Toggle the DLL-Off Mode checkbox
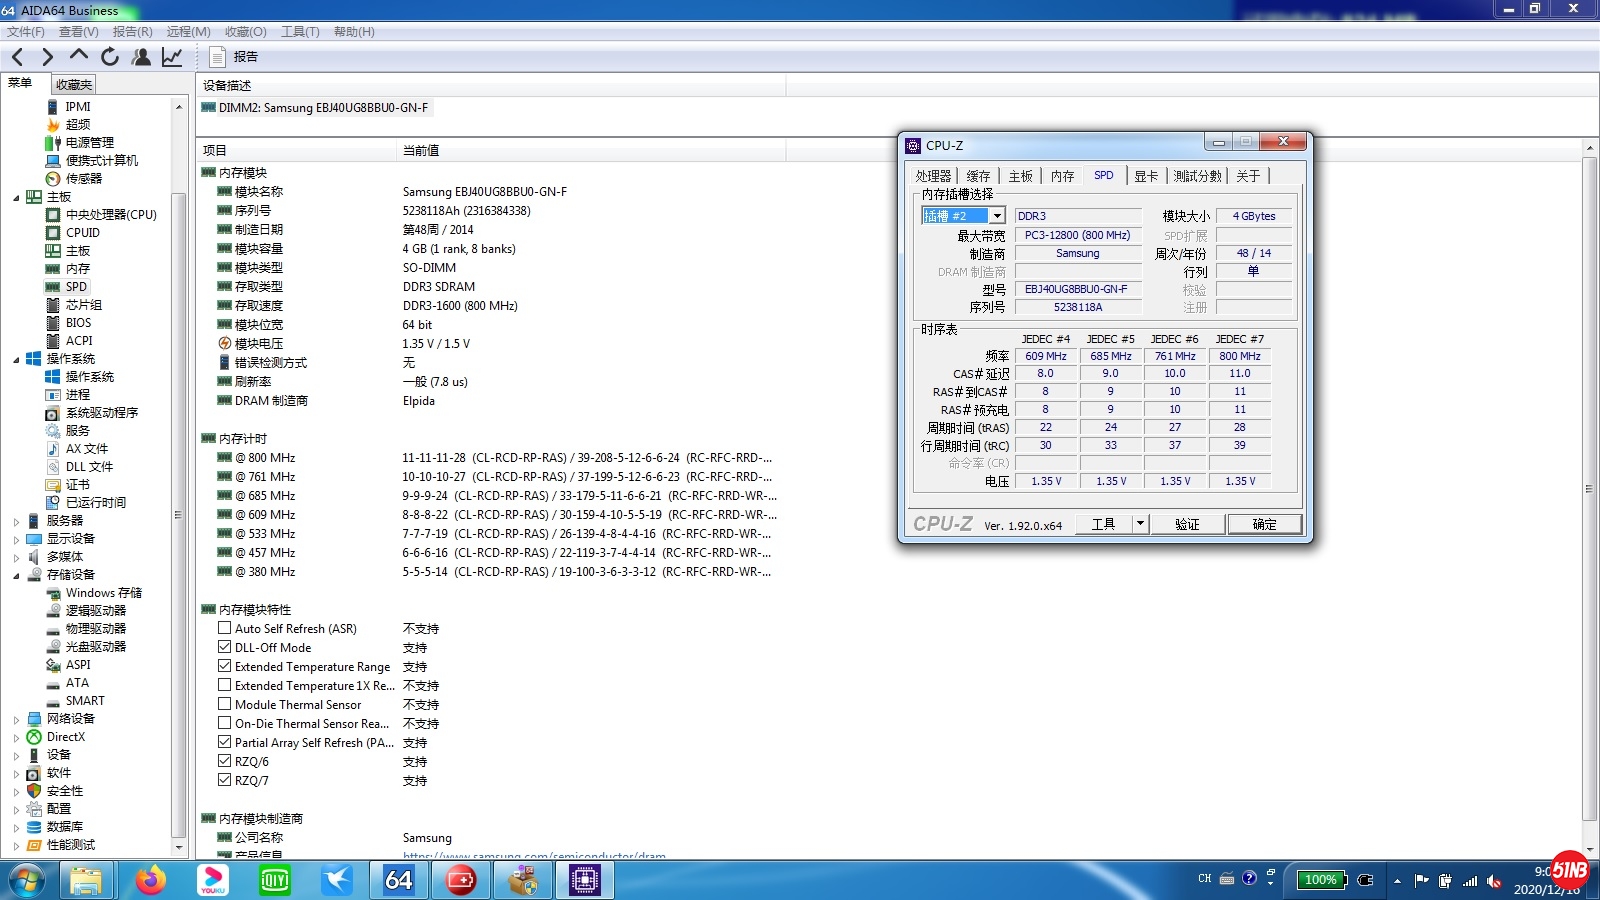The width and height of the screenshot is (1600, 900). (x=225, y=647)
